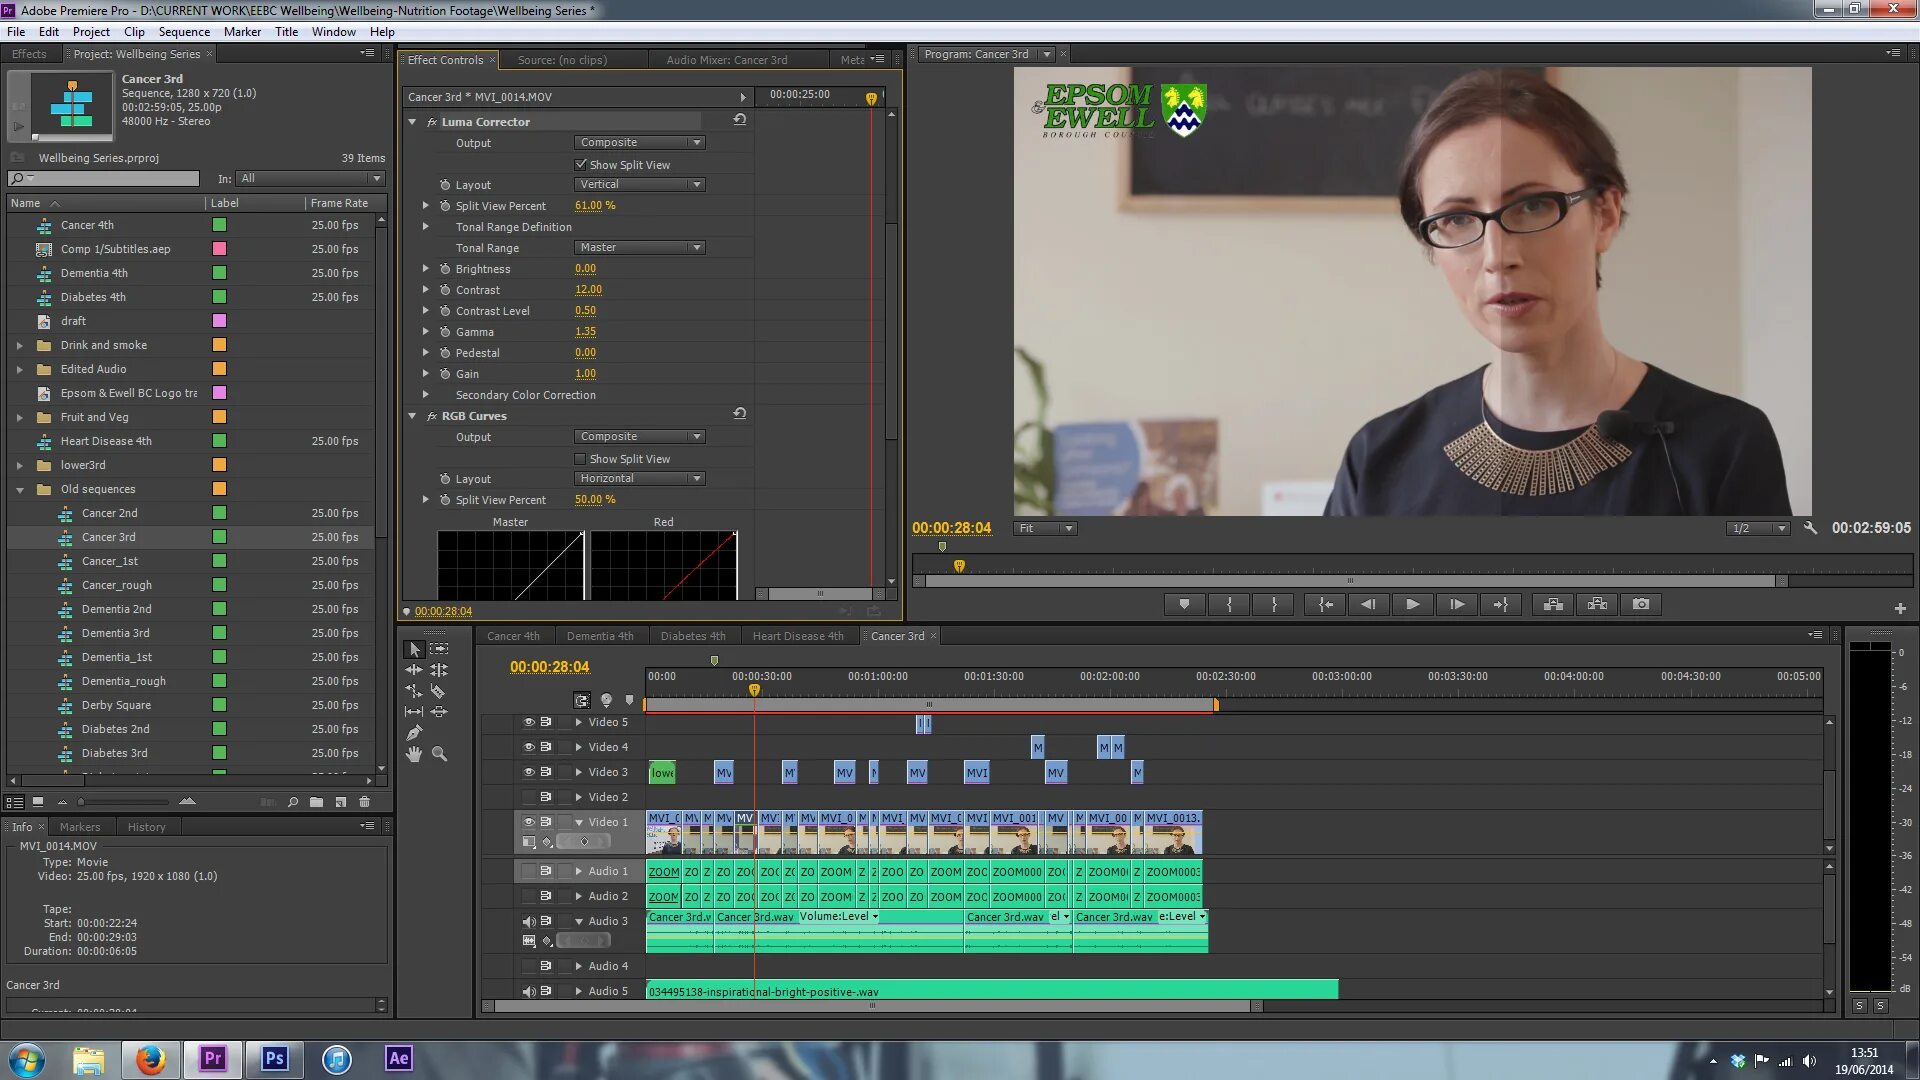Click the Hand tool icon in timeline
Screen dimensions: 1920x1080
(413, 753)
